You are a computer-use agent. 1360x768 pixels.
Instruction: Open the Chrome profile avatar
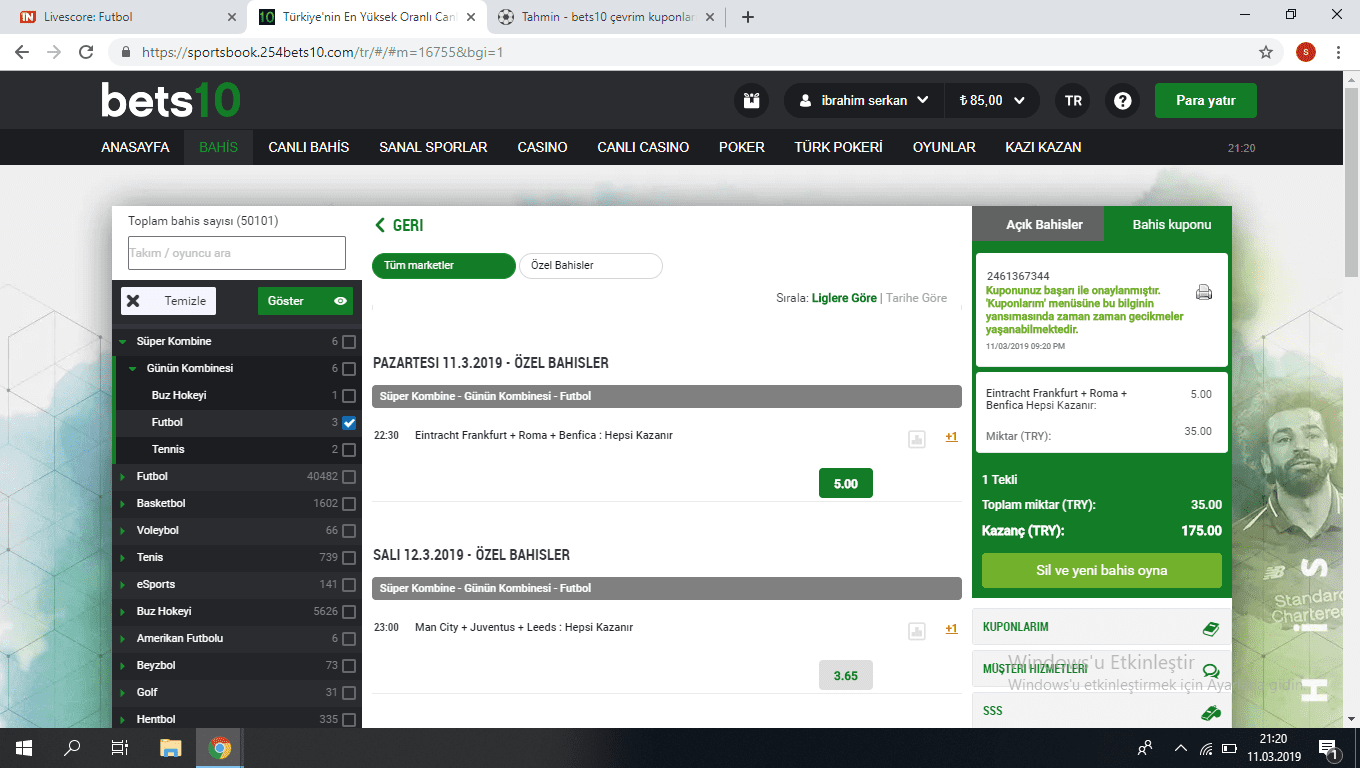pyautogui.click(x=1306, y=52)
